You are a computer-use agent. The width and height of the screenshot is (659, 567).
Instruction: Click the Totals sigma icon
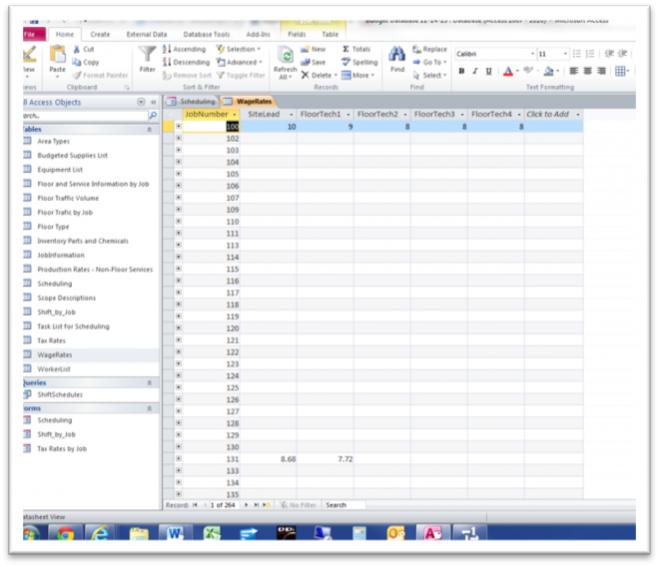click(x=345, y=49)
